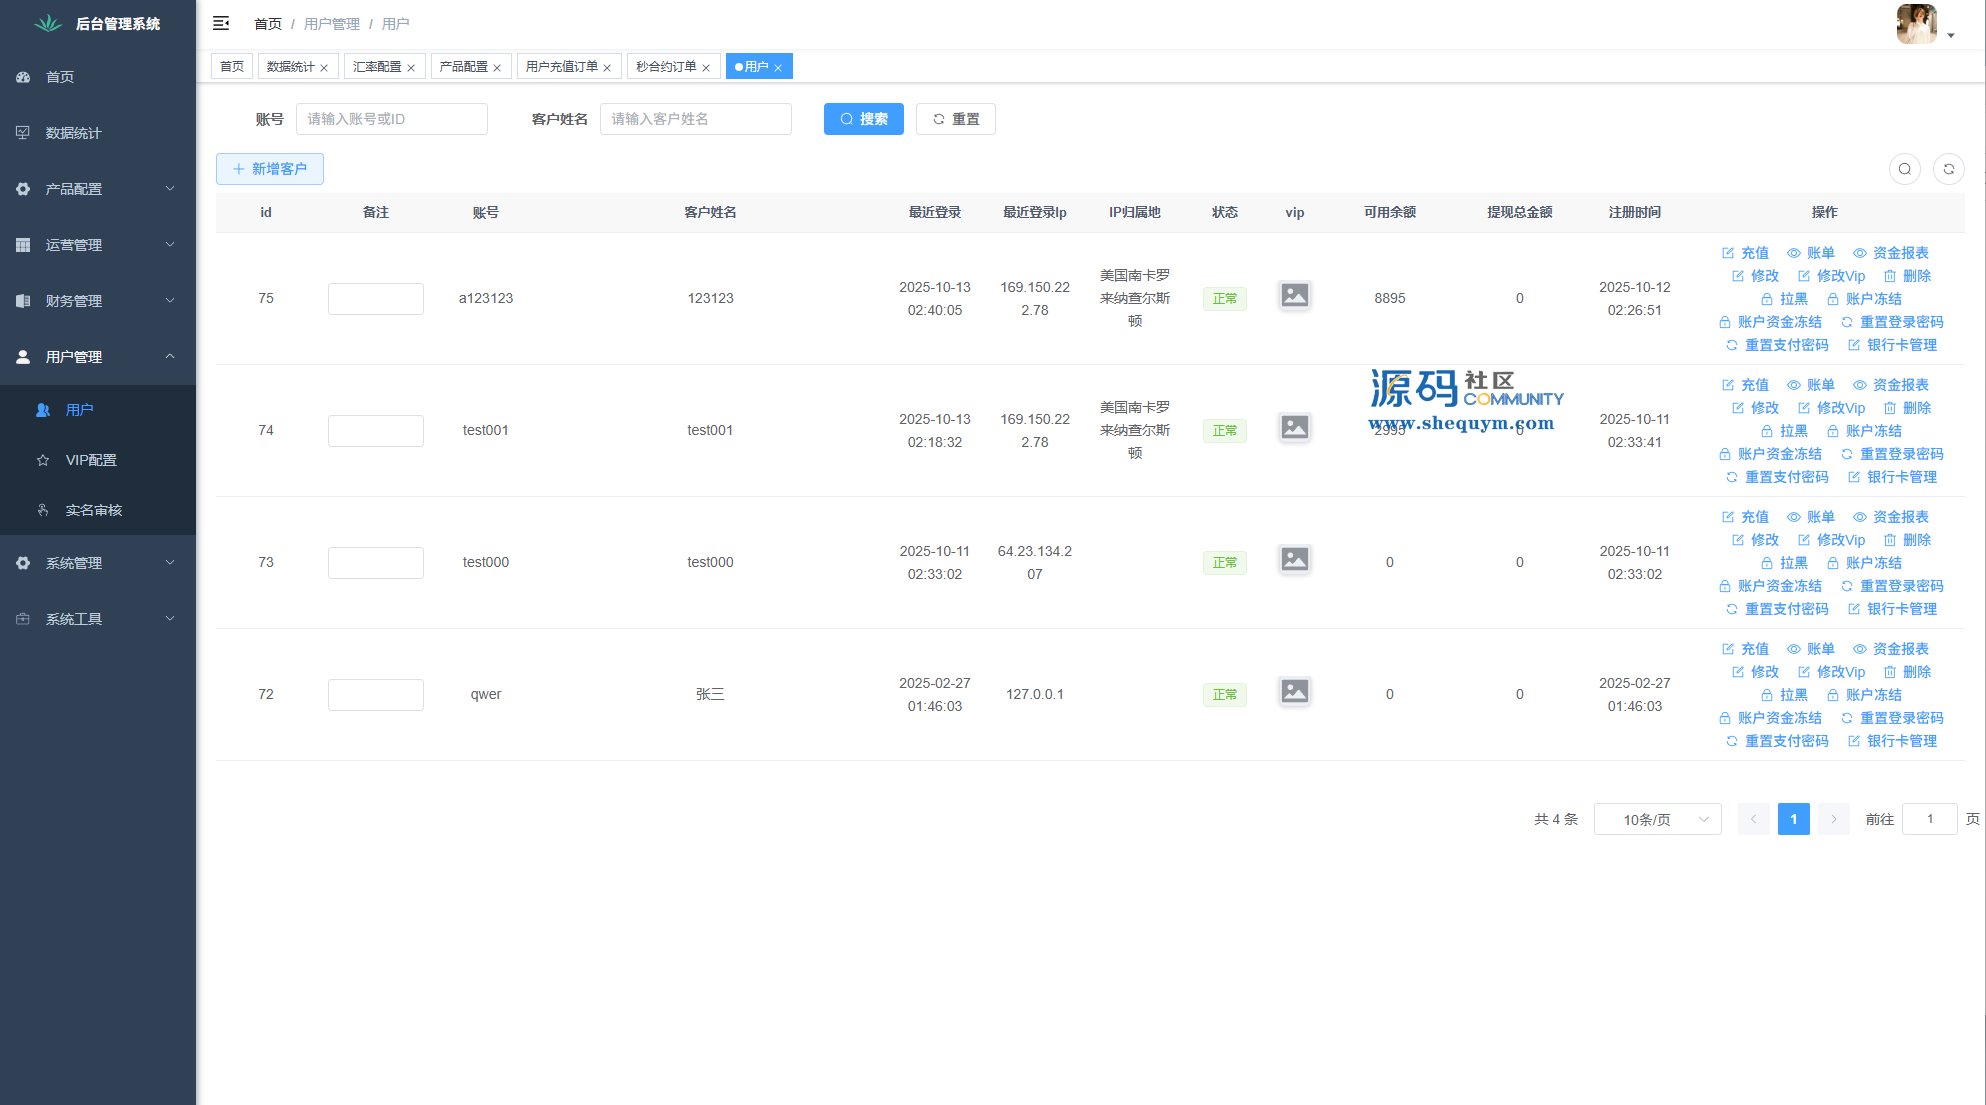The width and height of the screenshot is (1986, 1105).
Task: Click the round search toggle icon
Action: 1904,169
